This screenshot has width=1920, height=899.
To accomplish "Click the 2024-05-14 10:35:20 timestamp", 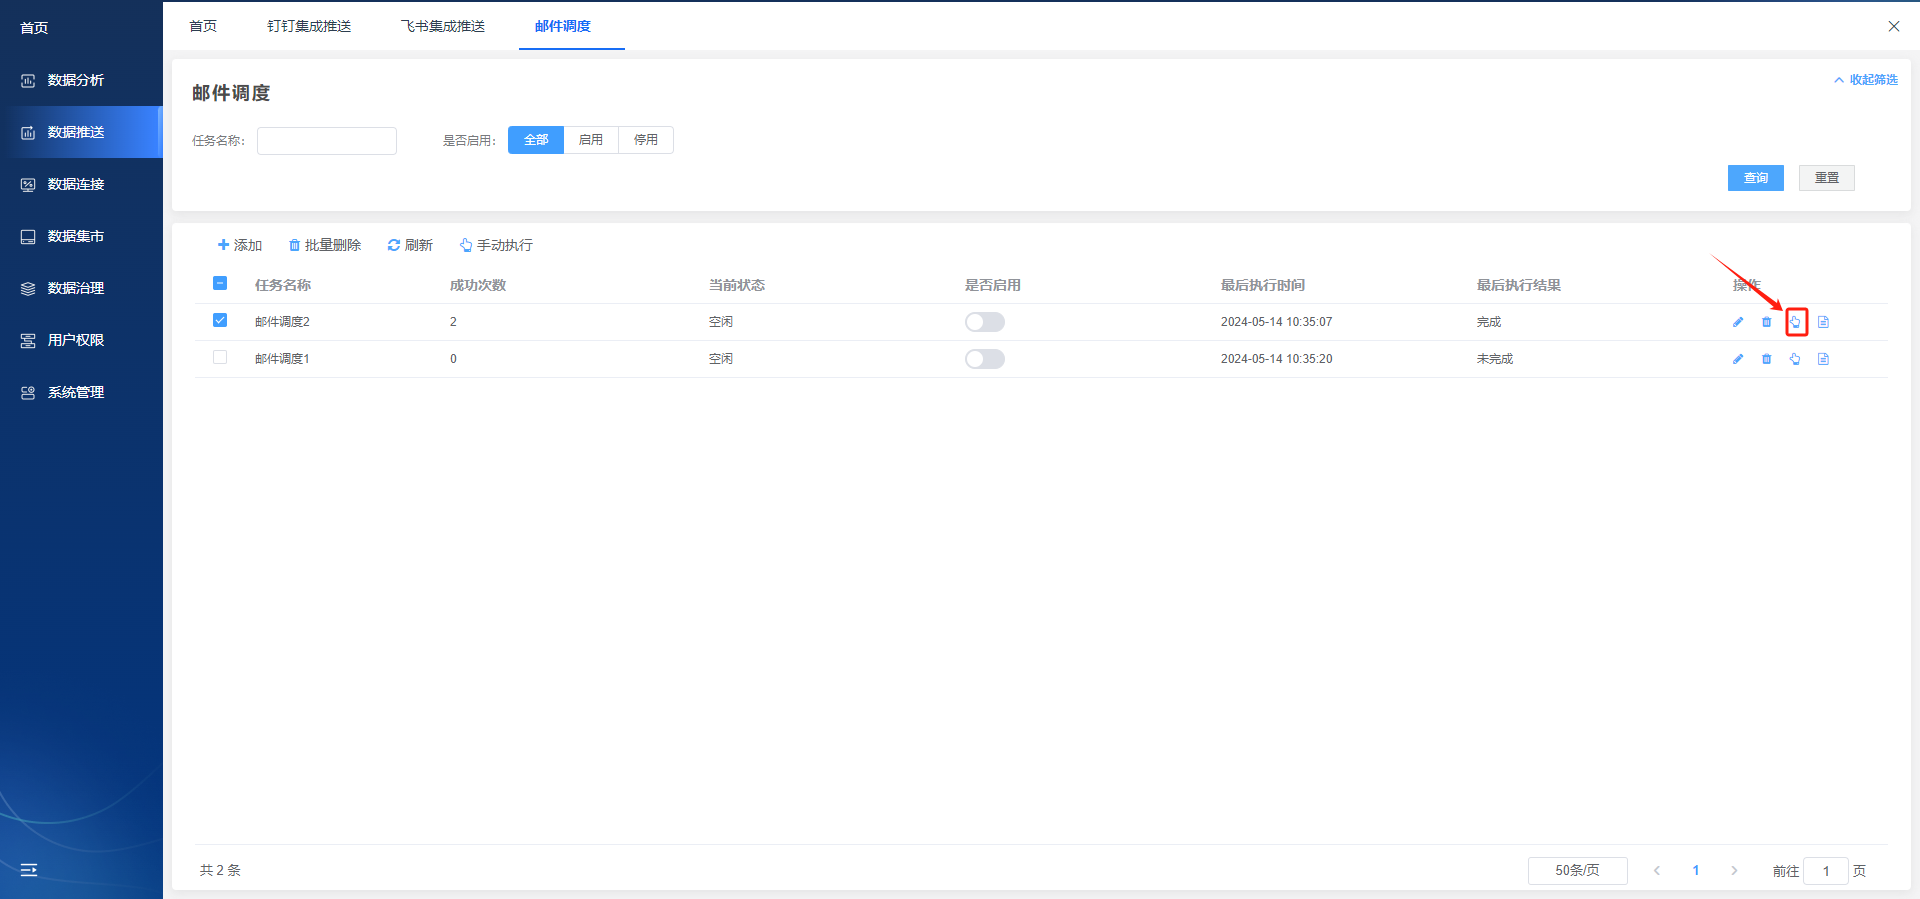I will (x=1276, y=359).
